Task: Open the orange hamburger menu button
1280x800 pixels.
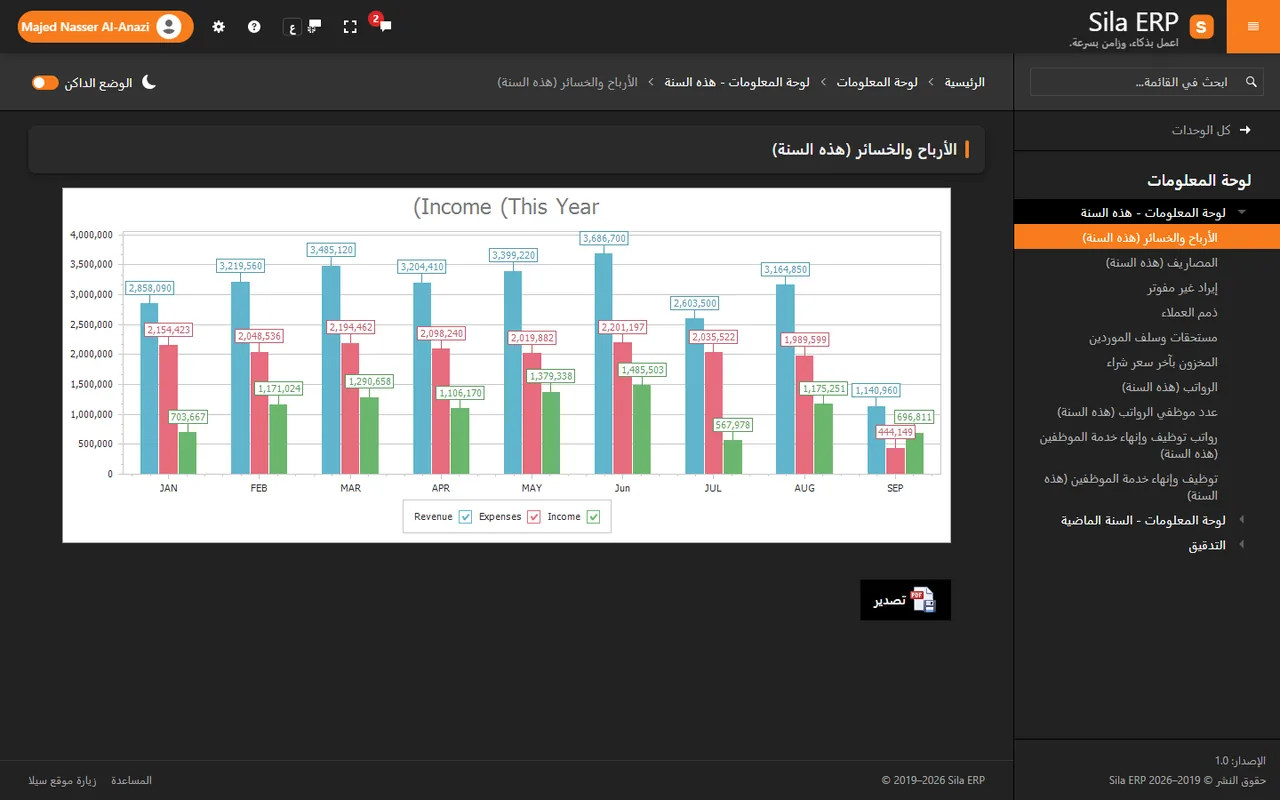Action: pos(1253,27)
